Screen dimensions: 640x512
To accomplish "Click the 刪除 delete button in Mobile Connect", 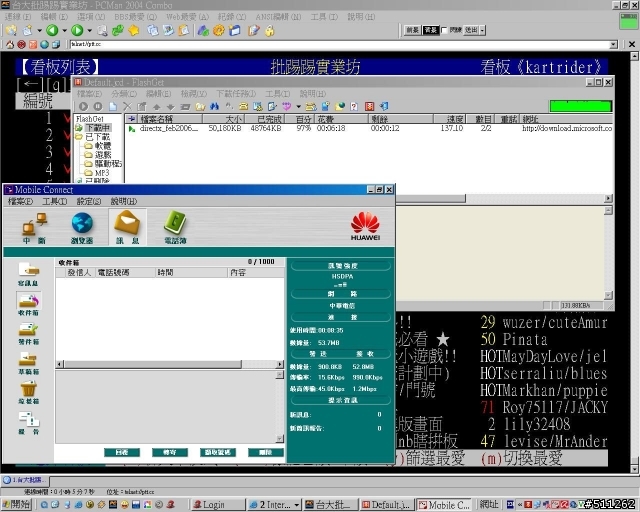I will [x=266, y=452].
